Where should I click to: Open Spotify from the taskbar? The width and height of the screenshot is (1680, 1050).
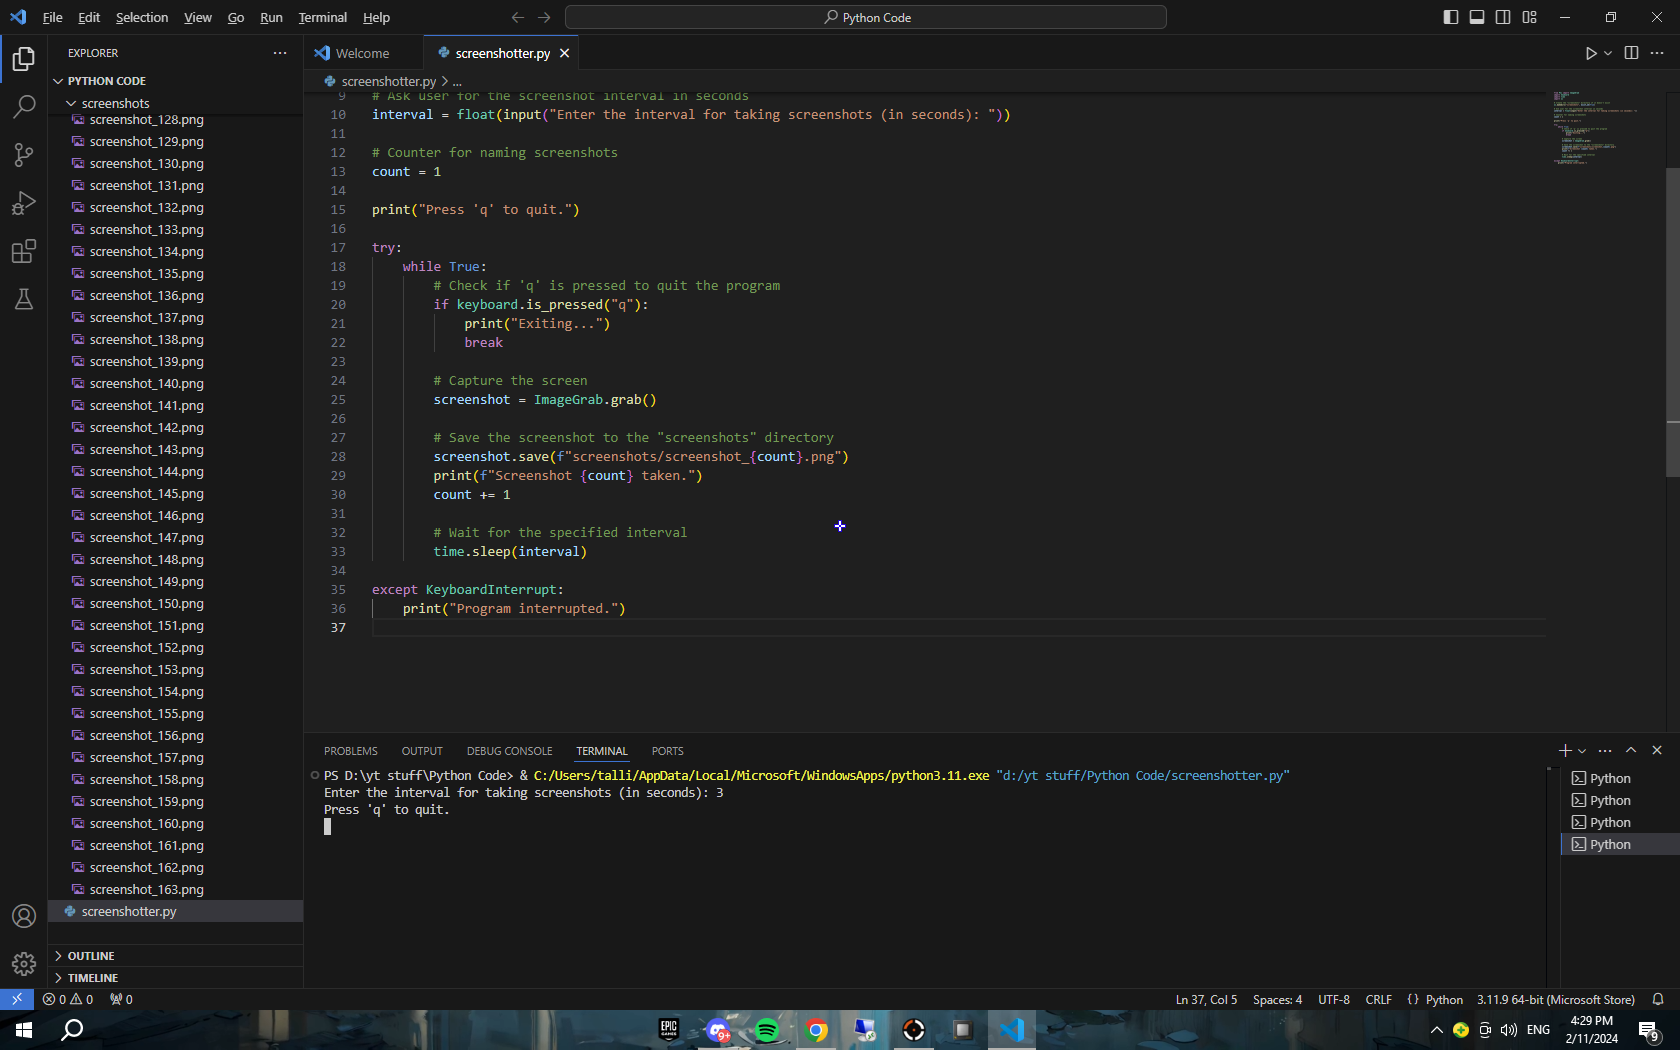coord(767,1030)
